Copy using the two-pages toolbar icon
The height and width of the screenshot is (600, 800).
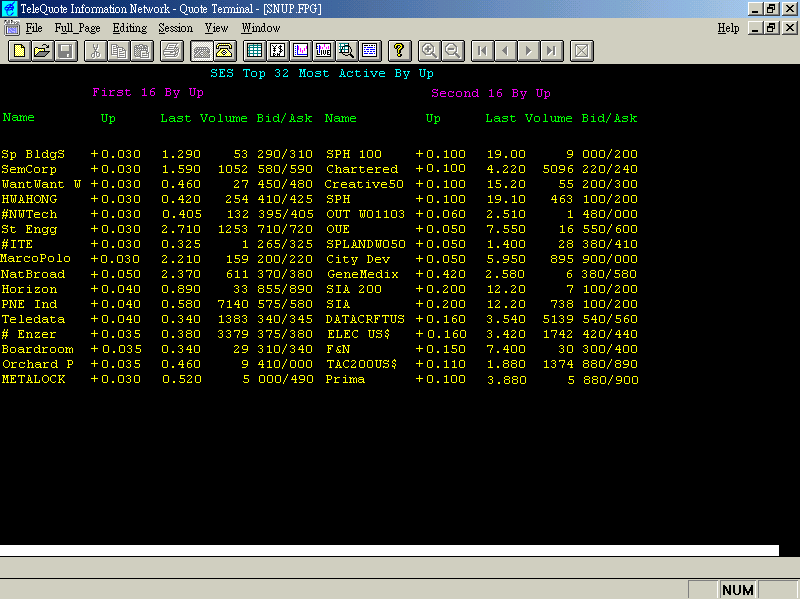(118, 51)
